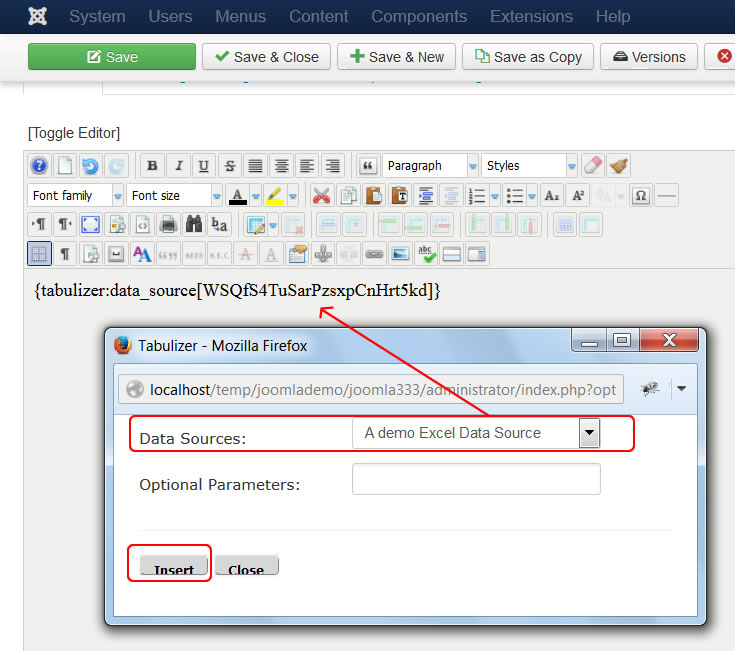
Task: Click the print icon in editor
Action: [169, 224]
